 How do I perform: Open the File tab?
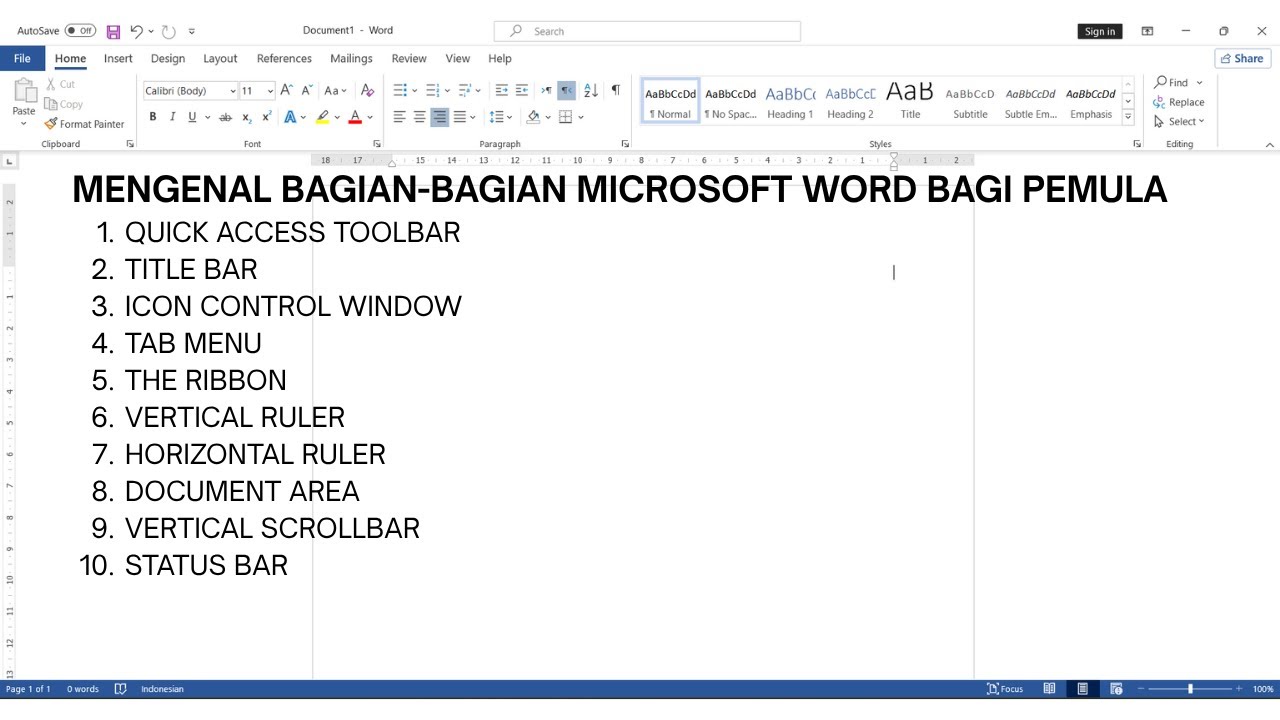point(22,59)
